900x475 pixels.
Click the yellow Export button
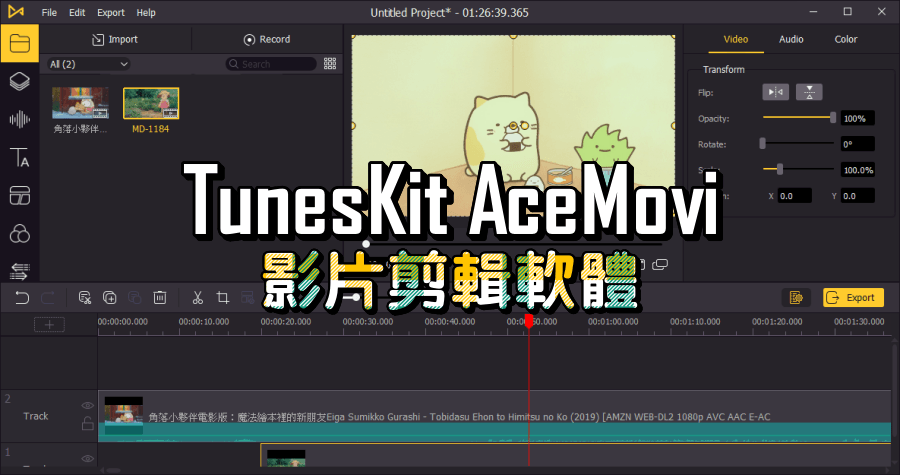click(x=854, y=297)
